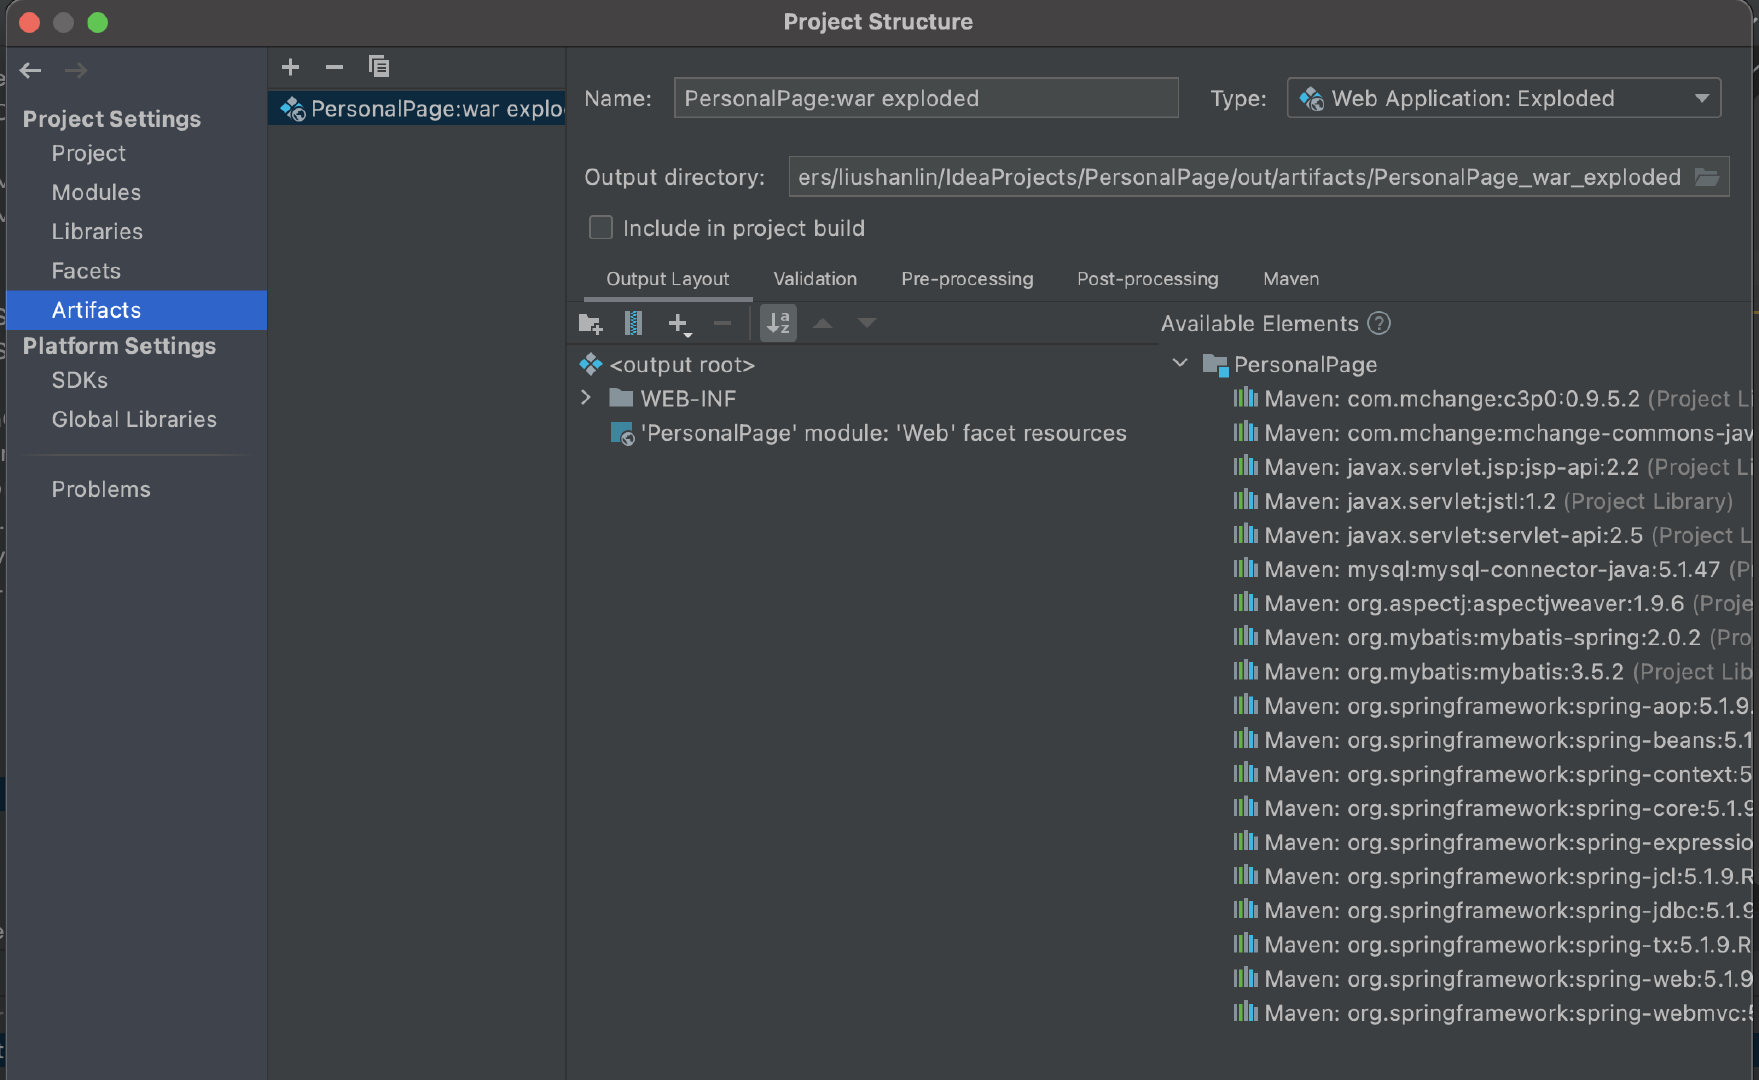This screenshot has width=1759, height=1080.
Task: Select Artifacts in sidebar
Action: coord(137,310)
